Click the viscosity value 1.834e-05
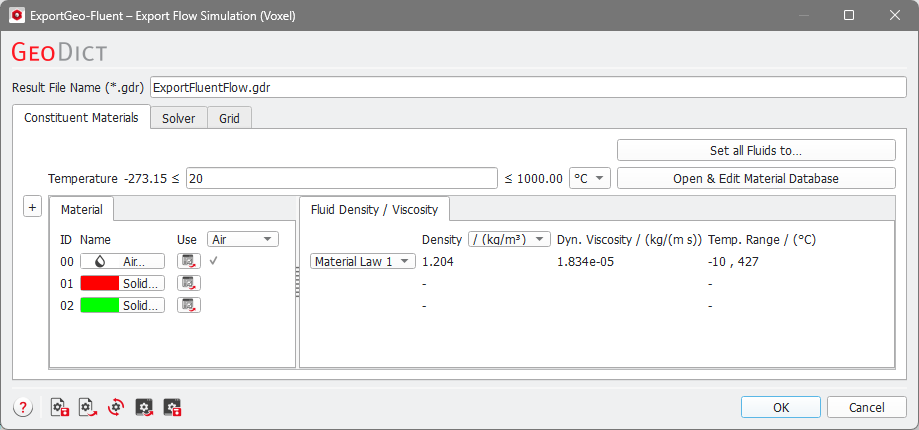Image resolution: width=919 pixels, height=430 pixels. (585, 262)
